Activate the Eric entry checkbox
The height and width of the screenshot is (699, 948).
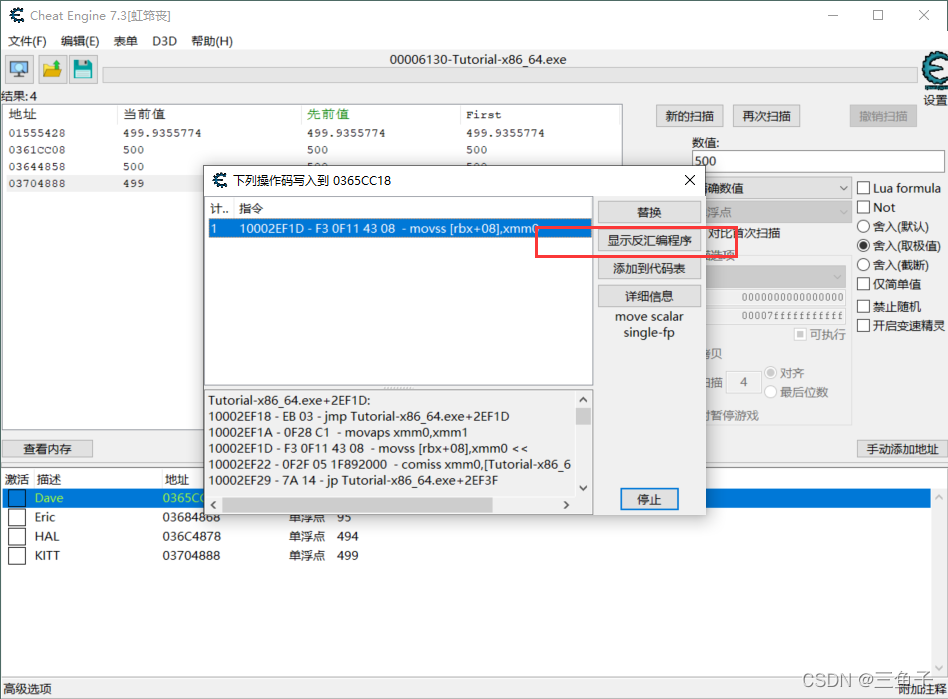(x=17, y=518)
